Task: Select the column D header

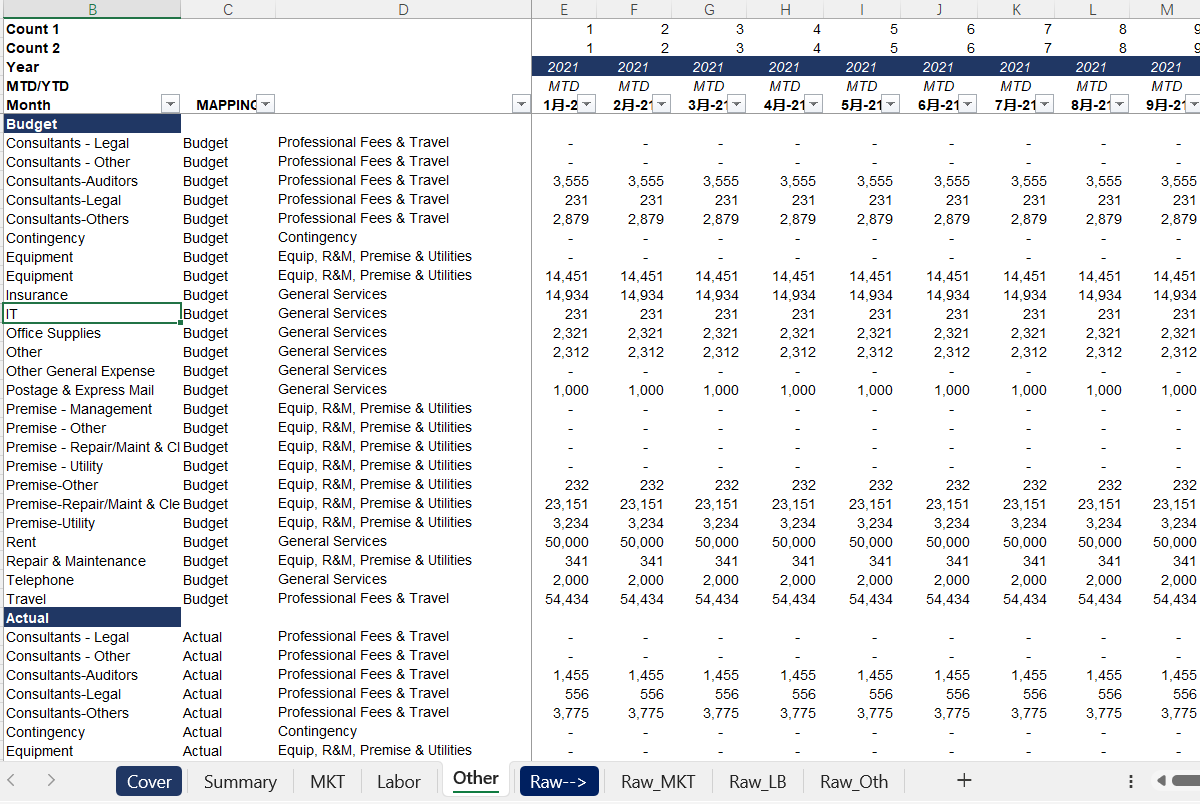Action: coord(403,9)
